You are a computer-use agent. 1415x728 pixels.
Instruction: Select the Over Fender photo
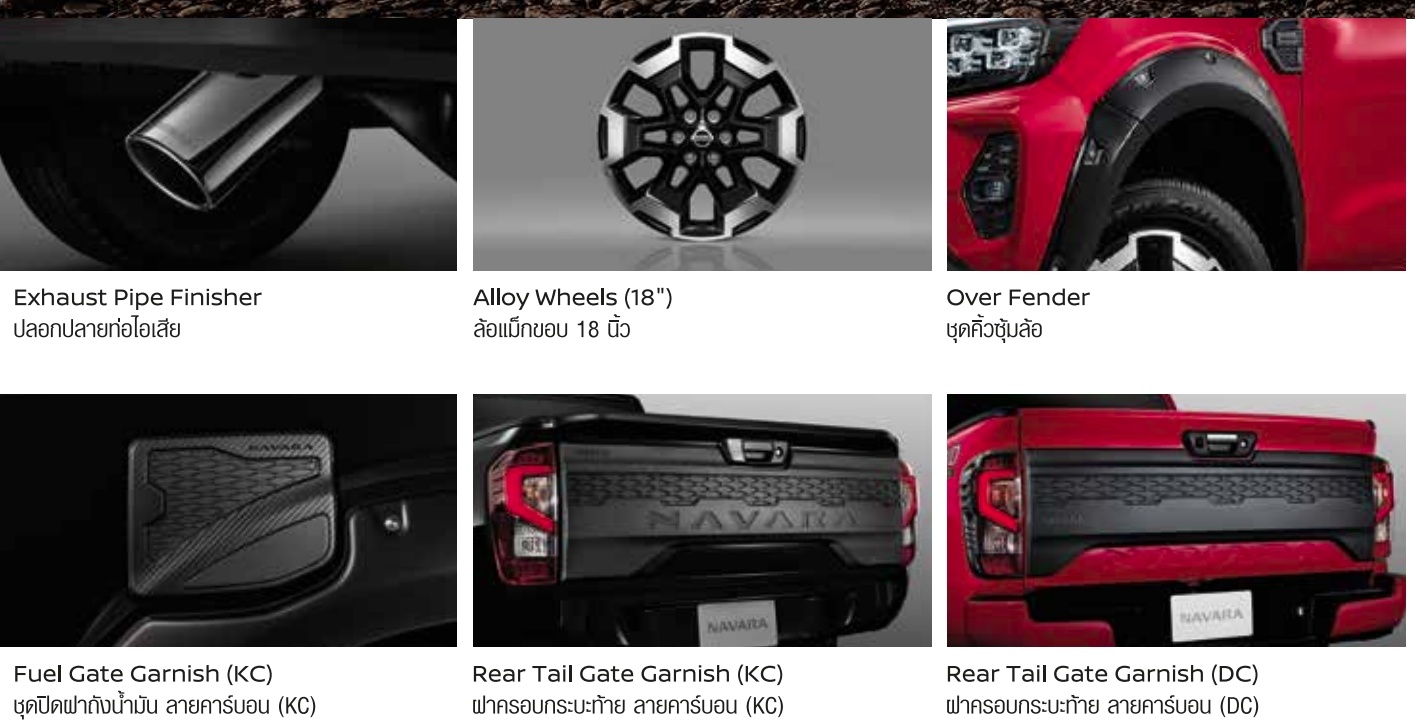pos(1176,144)
